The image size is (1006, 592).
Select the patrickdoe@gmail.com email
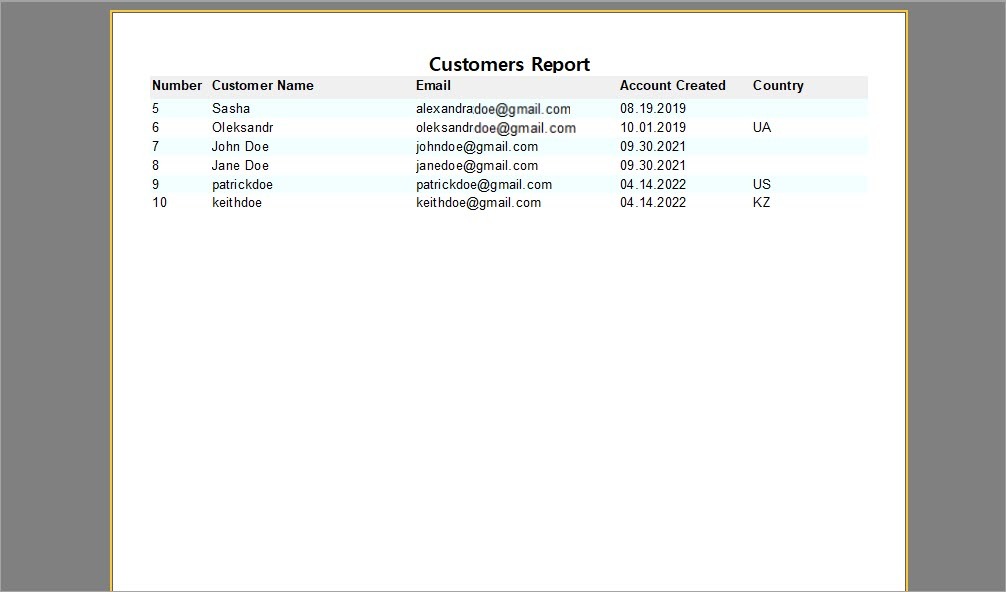click(x=484, y=184)
